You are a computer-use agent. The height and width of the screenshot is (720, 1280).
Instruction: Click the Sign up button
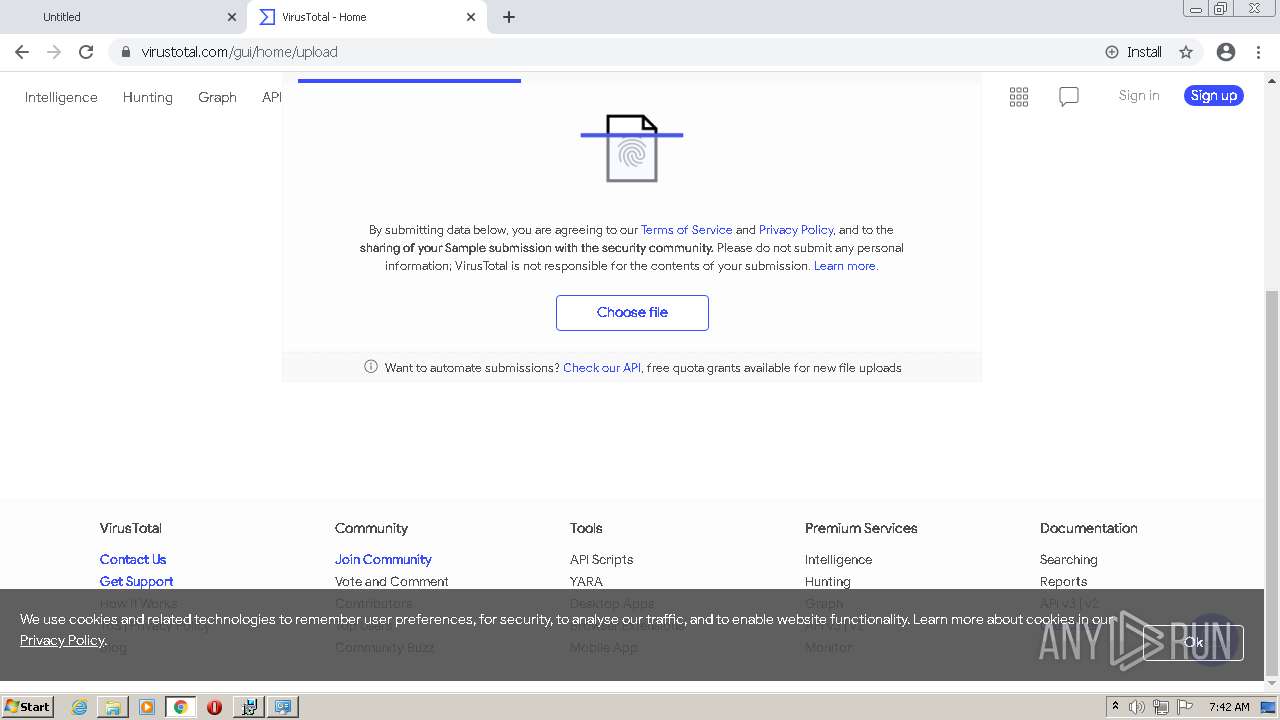click(1214, 95)
